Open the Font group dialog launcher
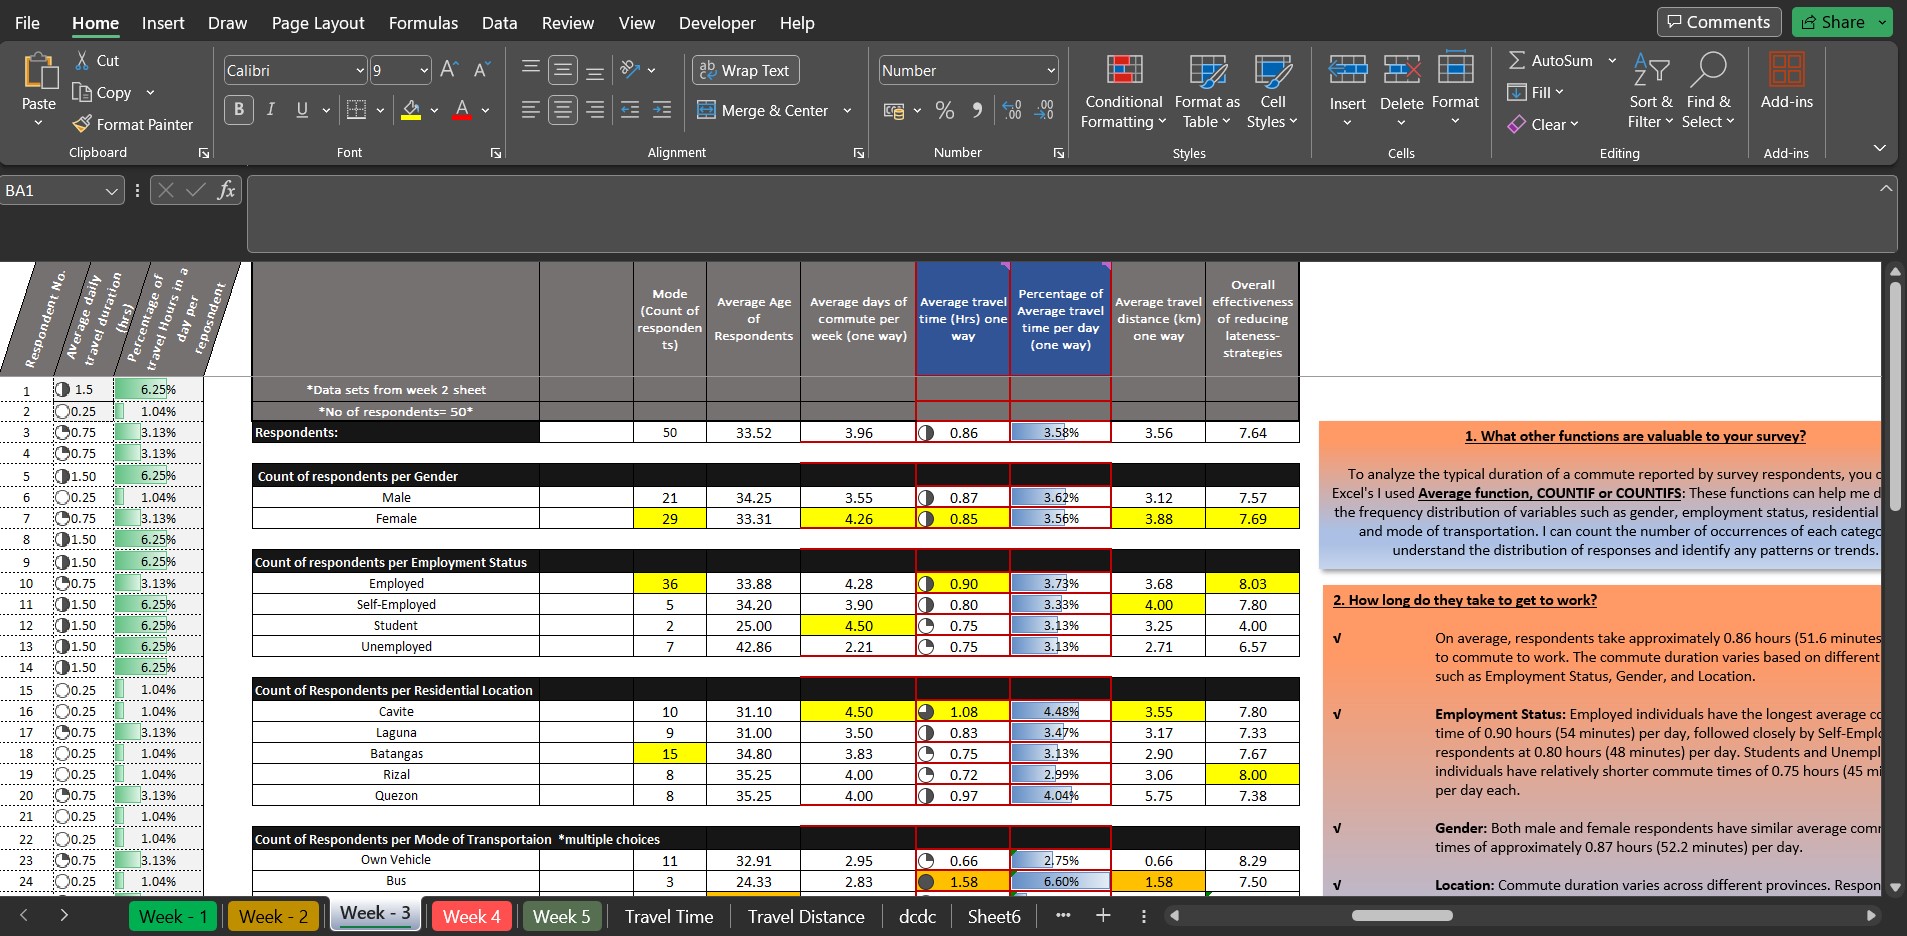Screen dimensions: 1907x936 click(x=495, y=153)
